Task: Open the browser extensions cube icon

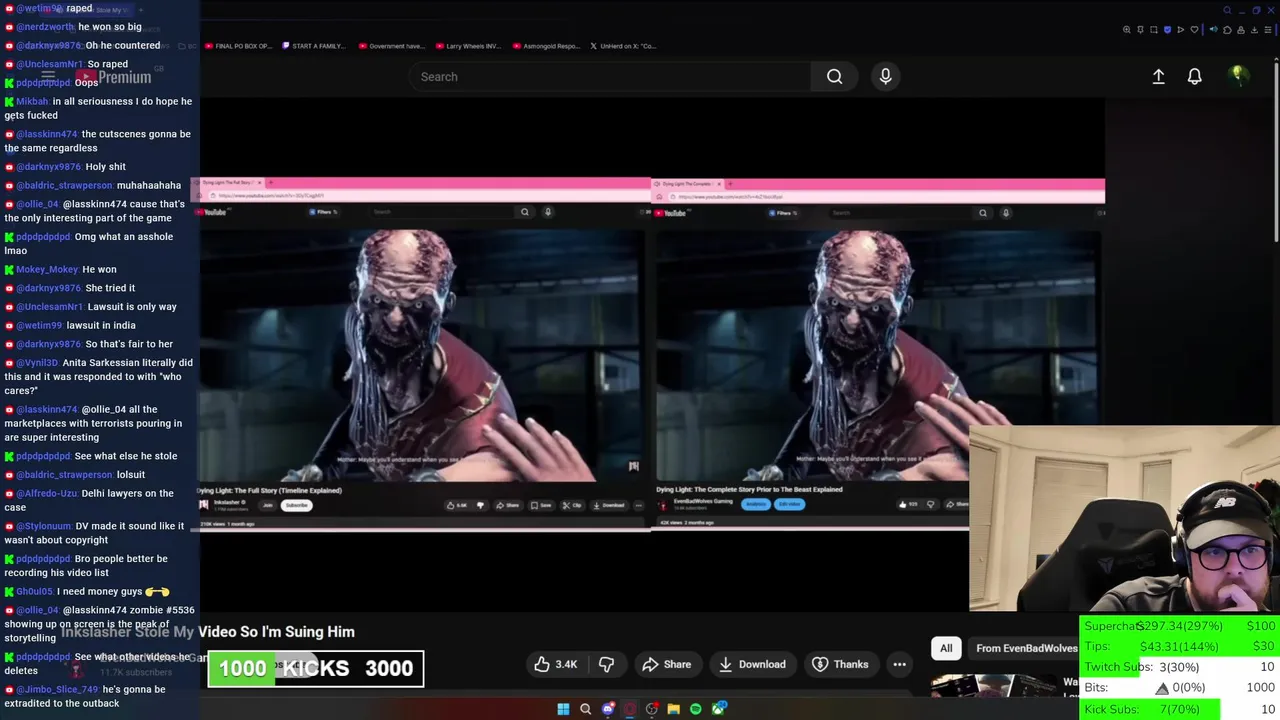Action: click(1227, 30)
